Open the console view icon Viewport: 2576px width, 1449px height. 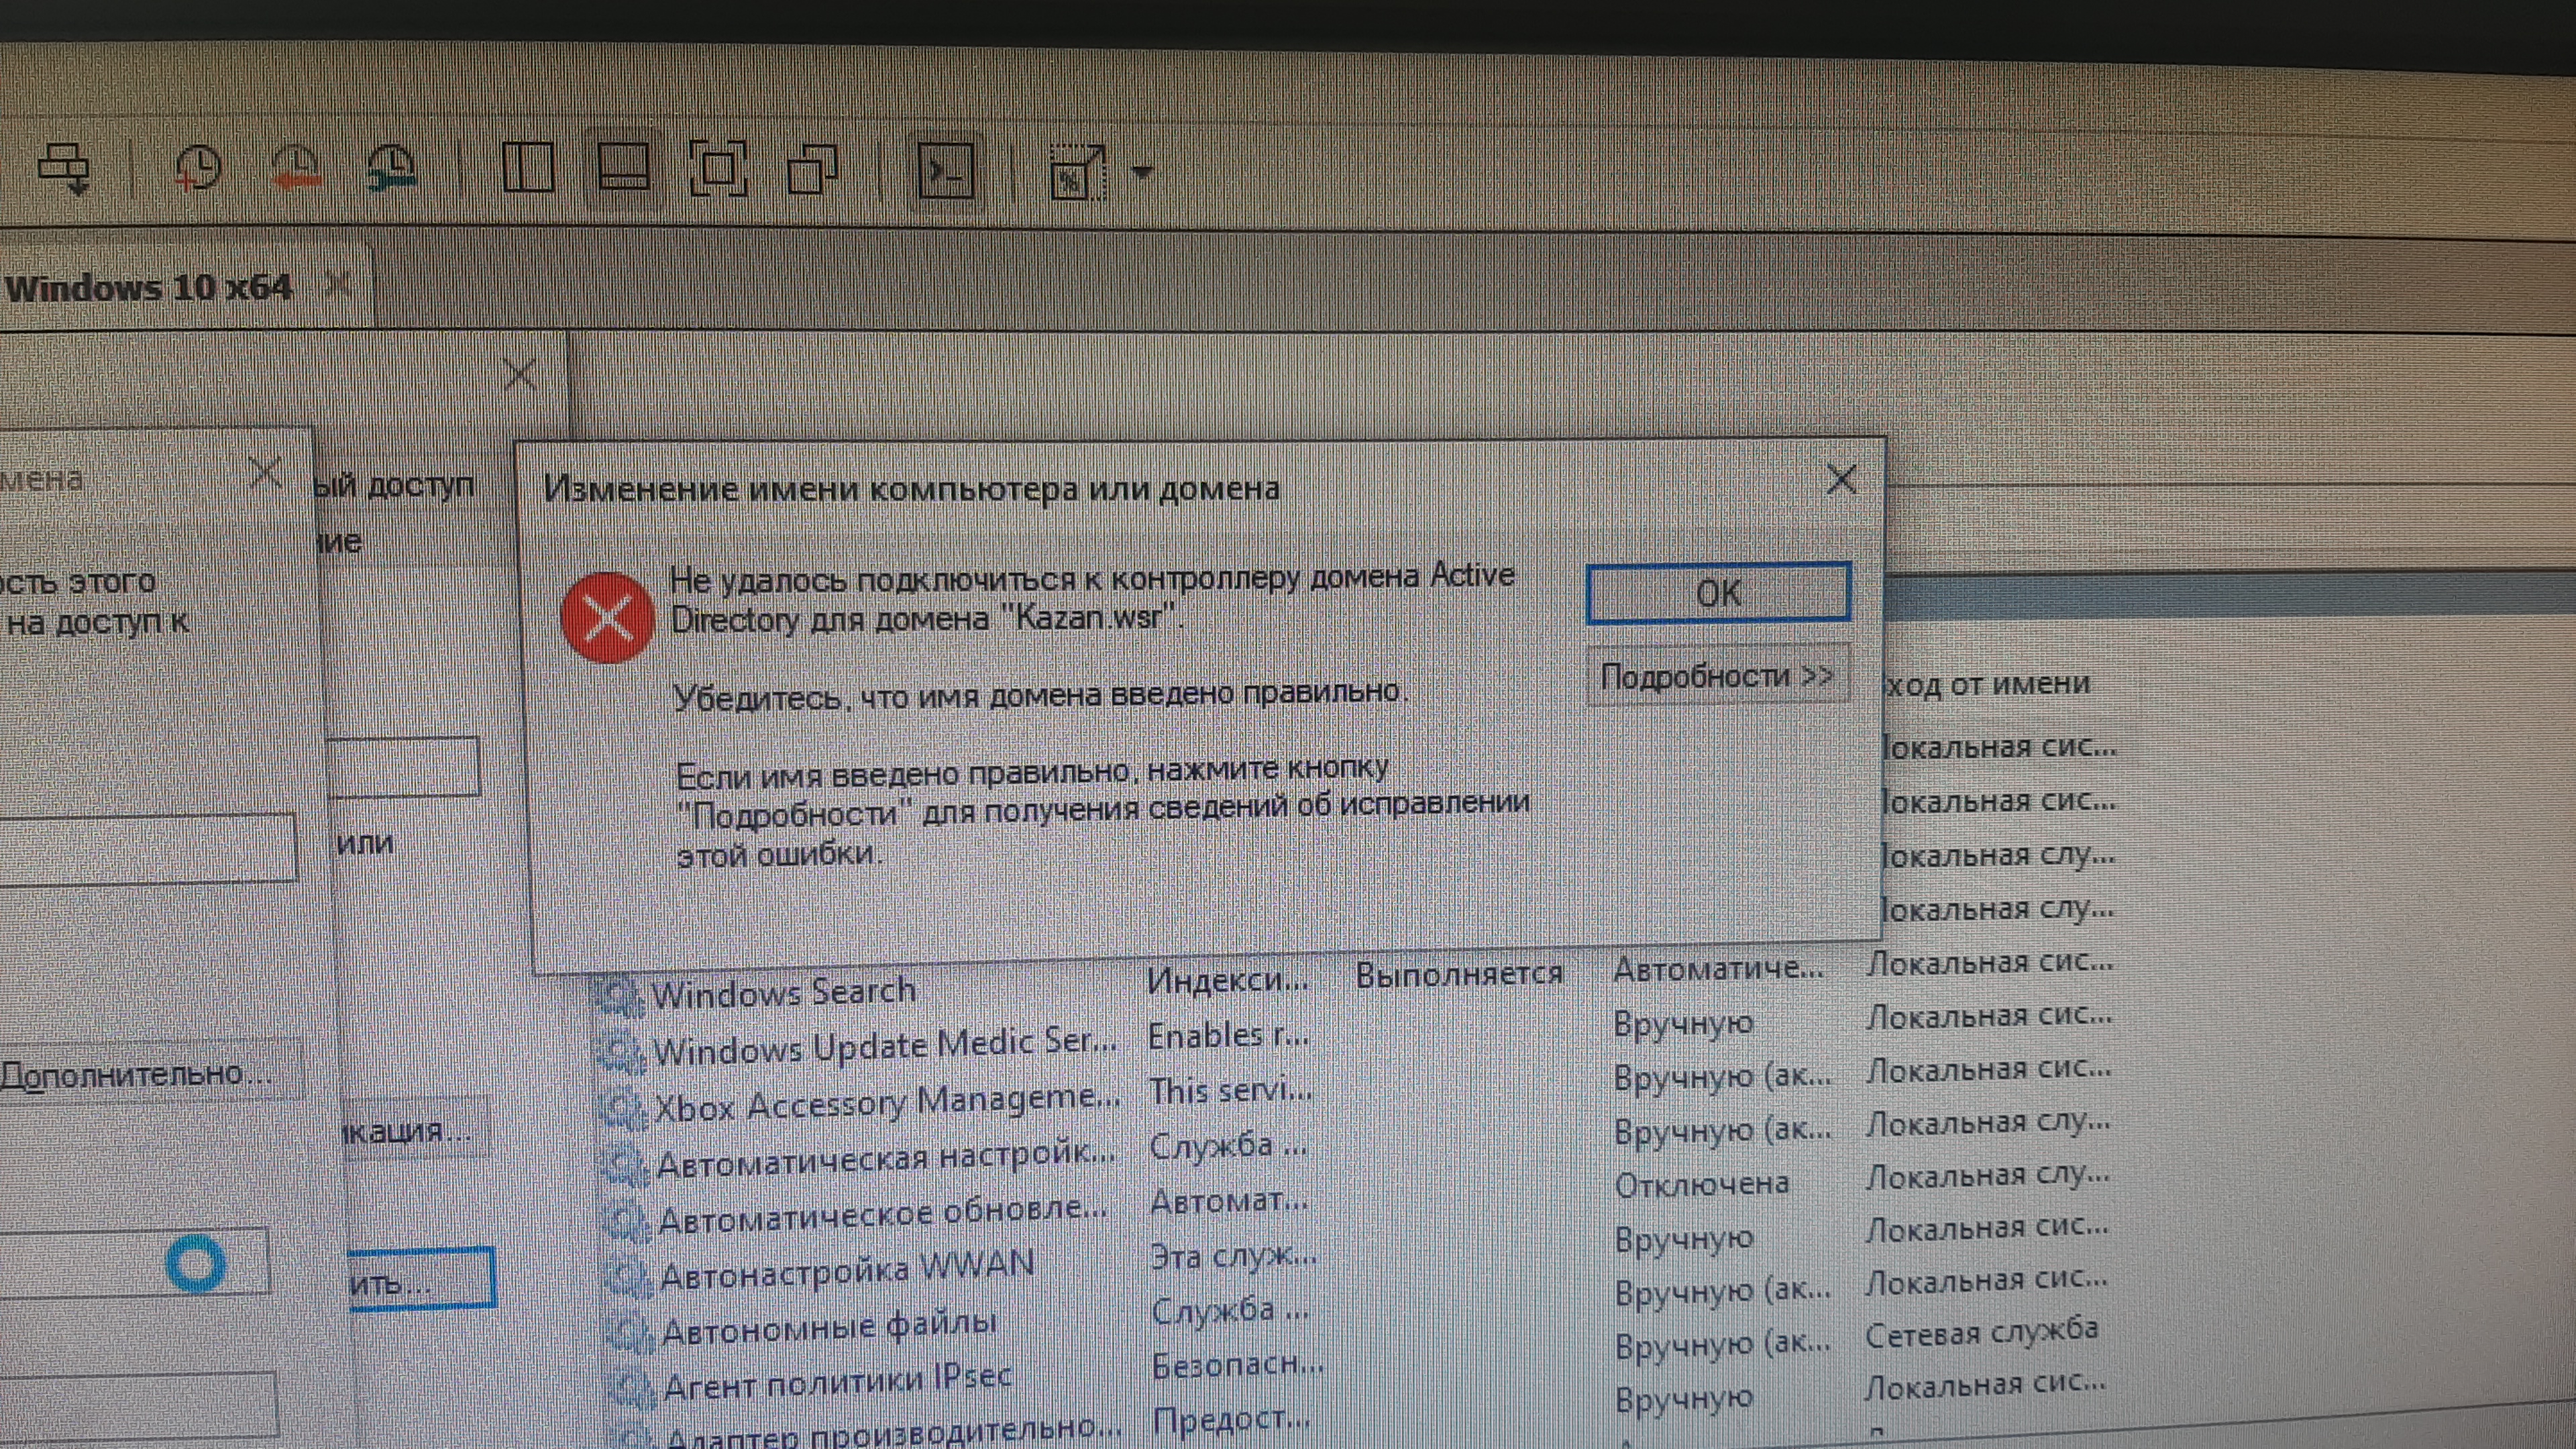[945, 170]
